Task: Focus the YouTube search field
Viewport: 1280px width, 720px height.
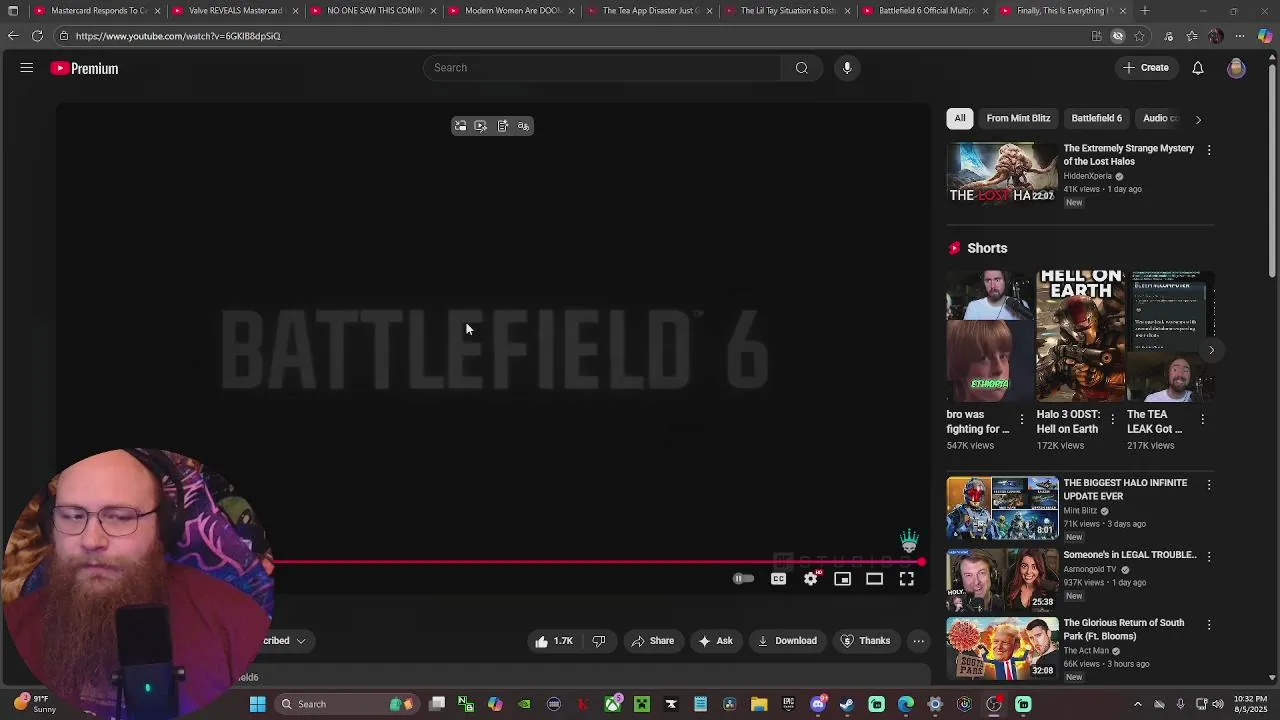Action: pos(603,68)
